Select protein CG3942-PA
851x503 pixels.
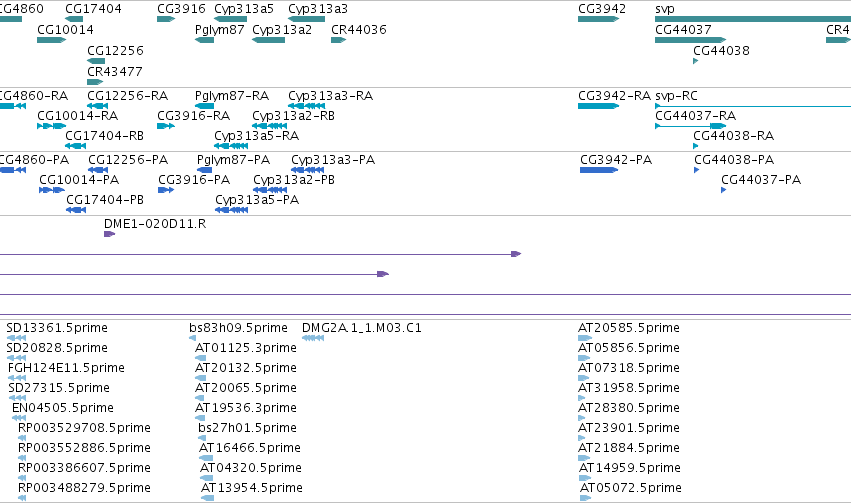point(599,170)
